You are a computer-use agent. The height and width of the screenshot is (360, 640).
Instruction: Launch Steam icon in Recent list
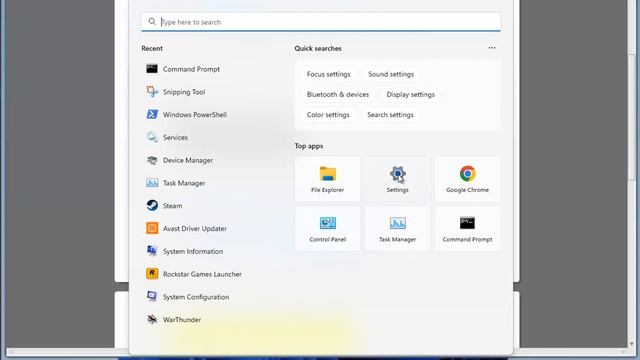(152, 205)
